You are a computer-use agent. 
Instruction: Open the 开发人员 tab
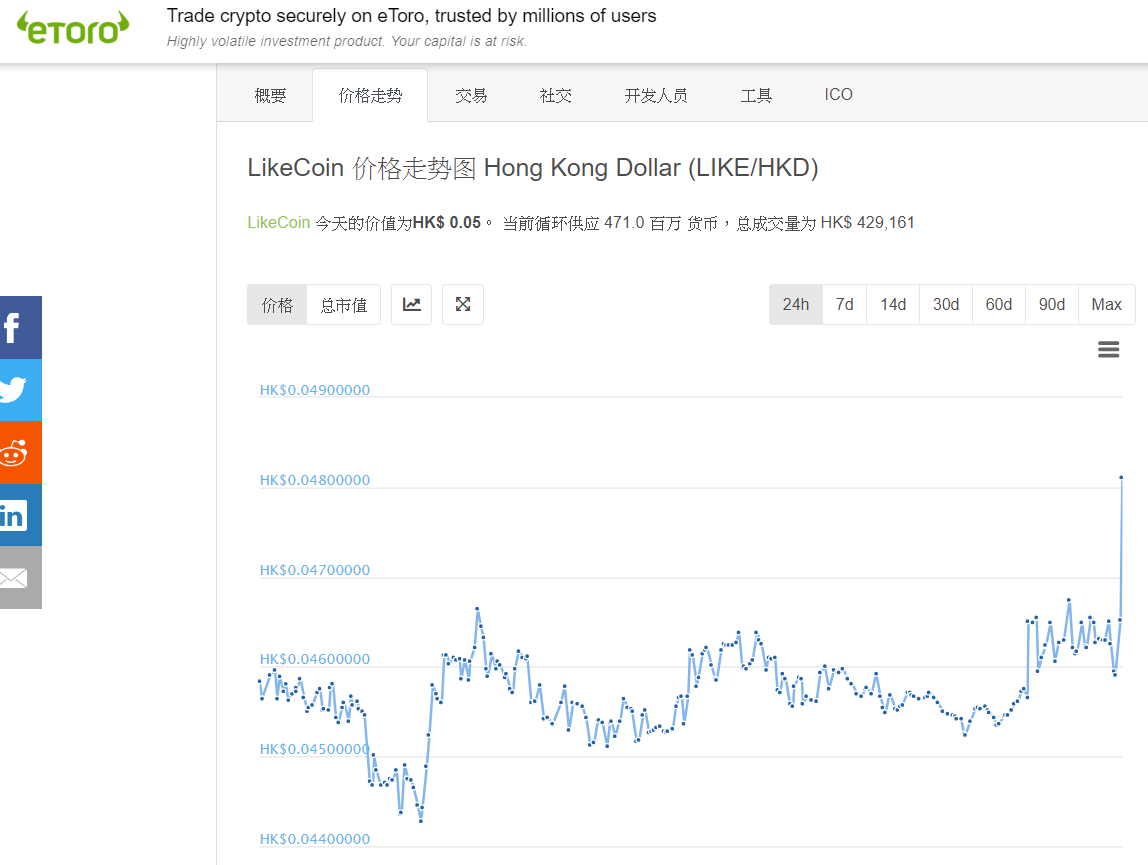point(656,95)
